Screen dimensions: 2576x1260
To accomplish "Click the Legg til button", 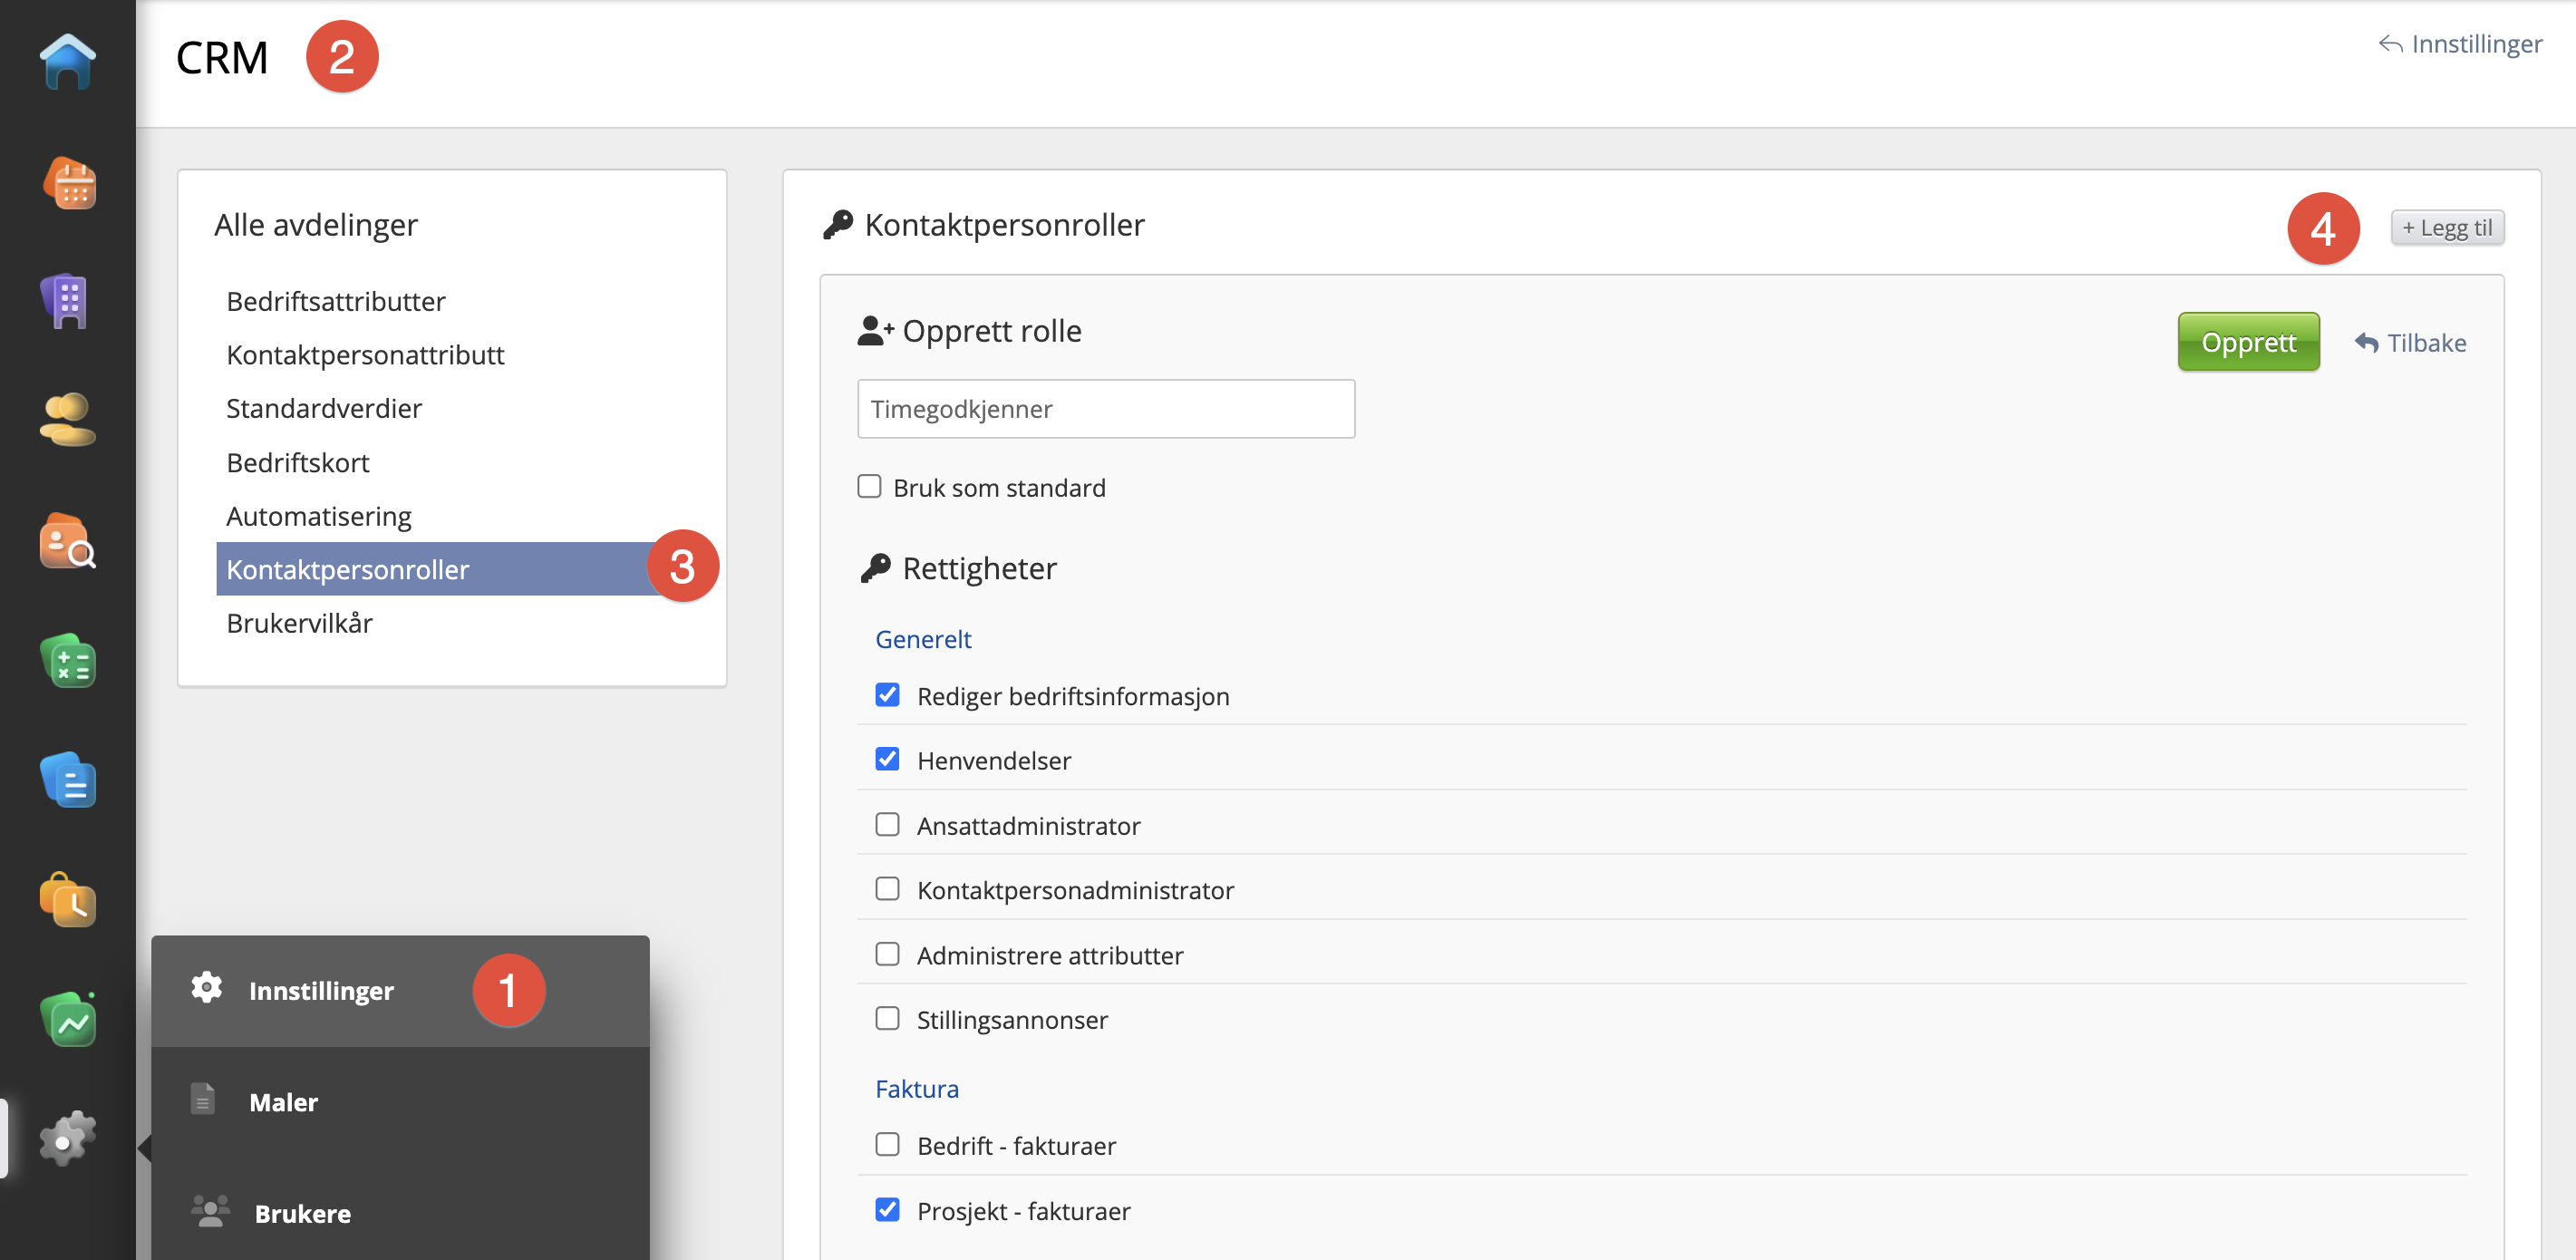I will coord(2446,228).
